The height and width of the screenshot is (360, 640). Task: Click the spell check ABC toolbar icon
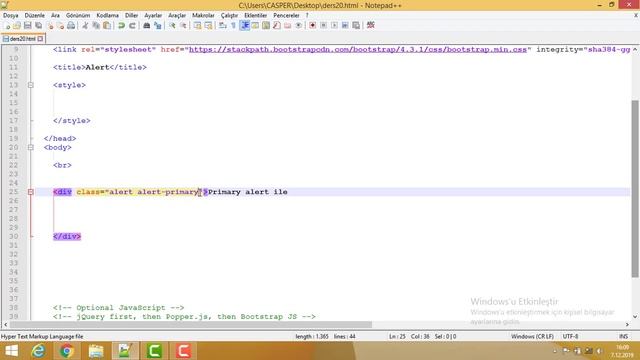click(371, 25)
